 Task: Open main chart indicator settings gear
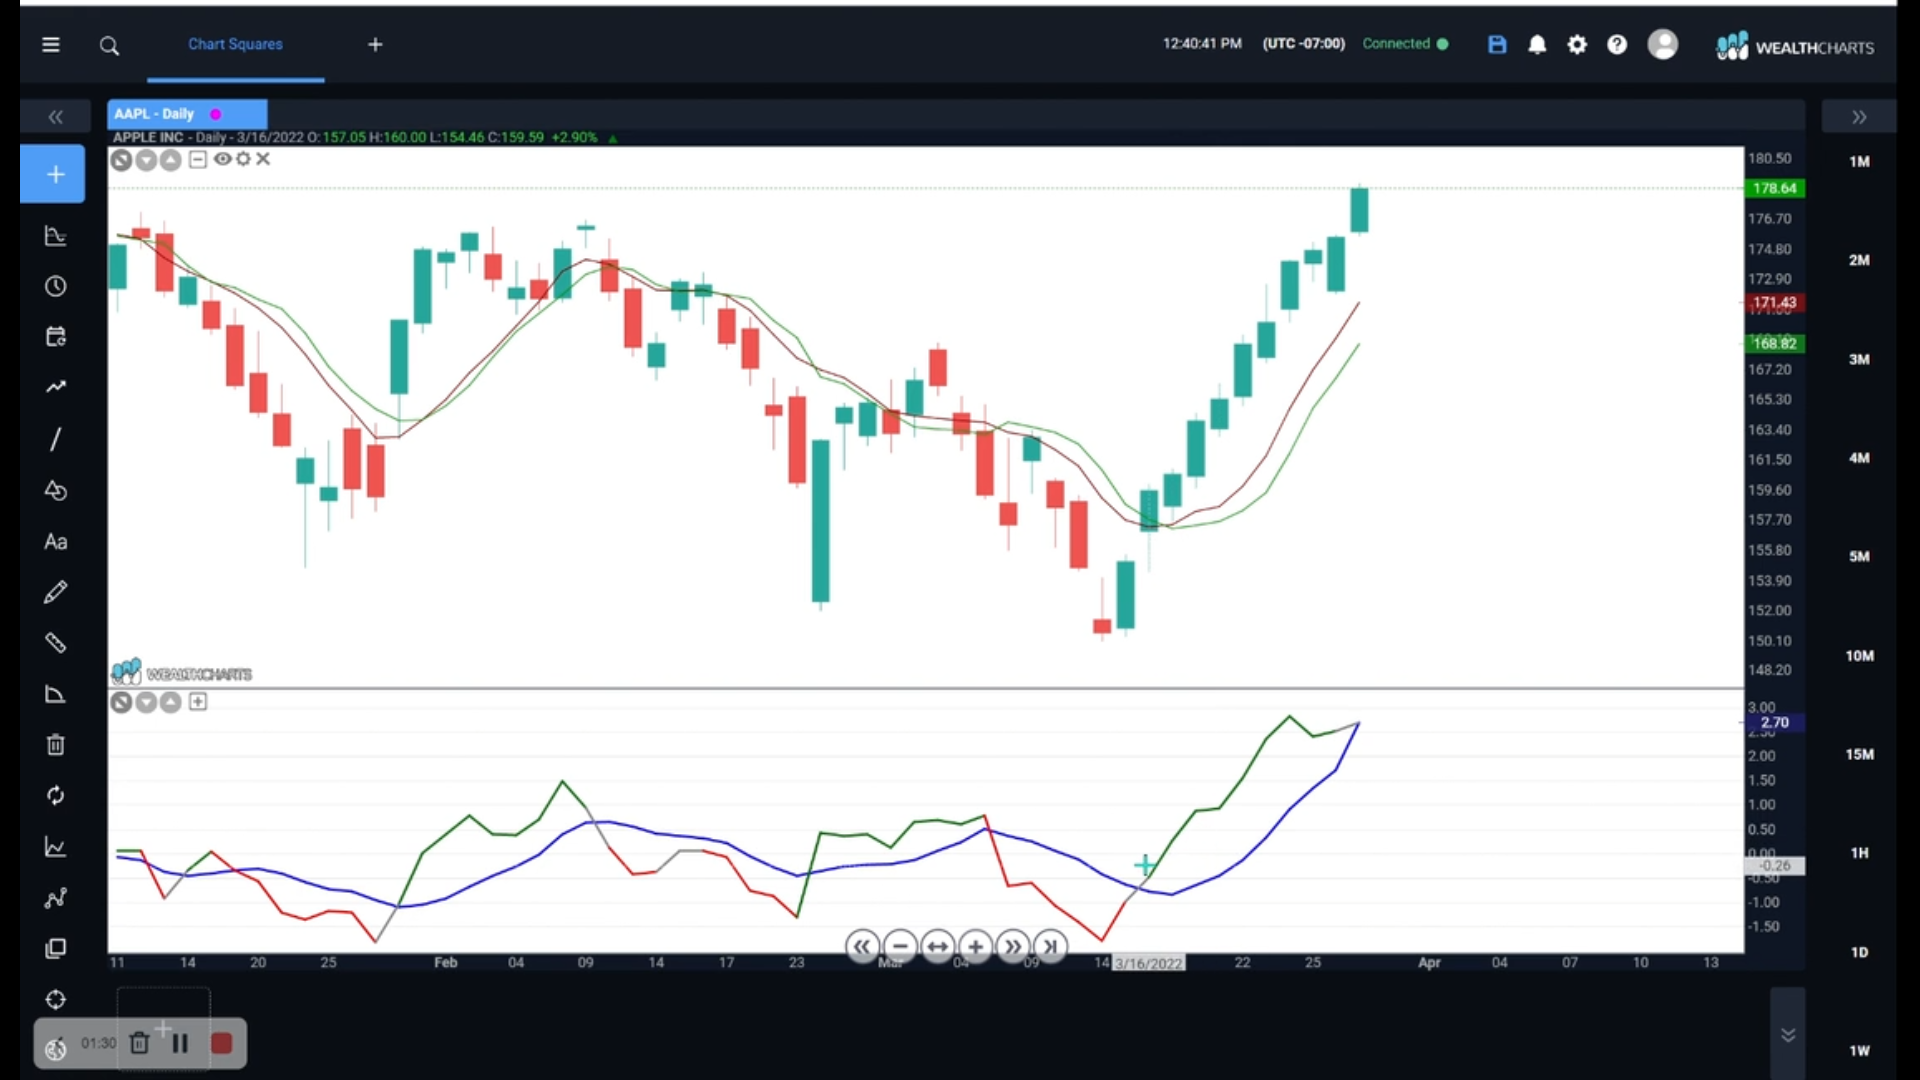tap(243, 159)
